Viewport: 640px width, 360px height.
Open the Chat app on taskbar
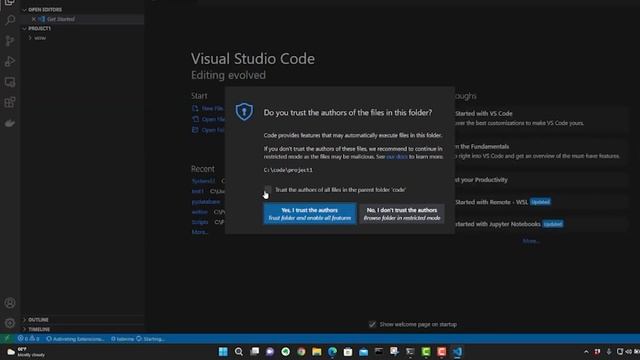[270, 351]
